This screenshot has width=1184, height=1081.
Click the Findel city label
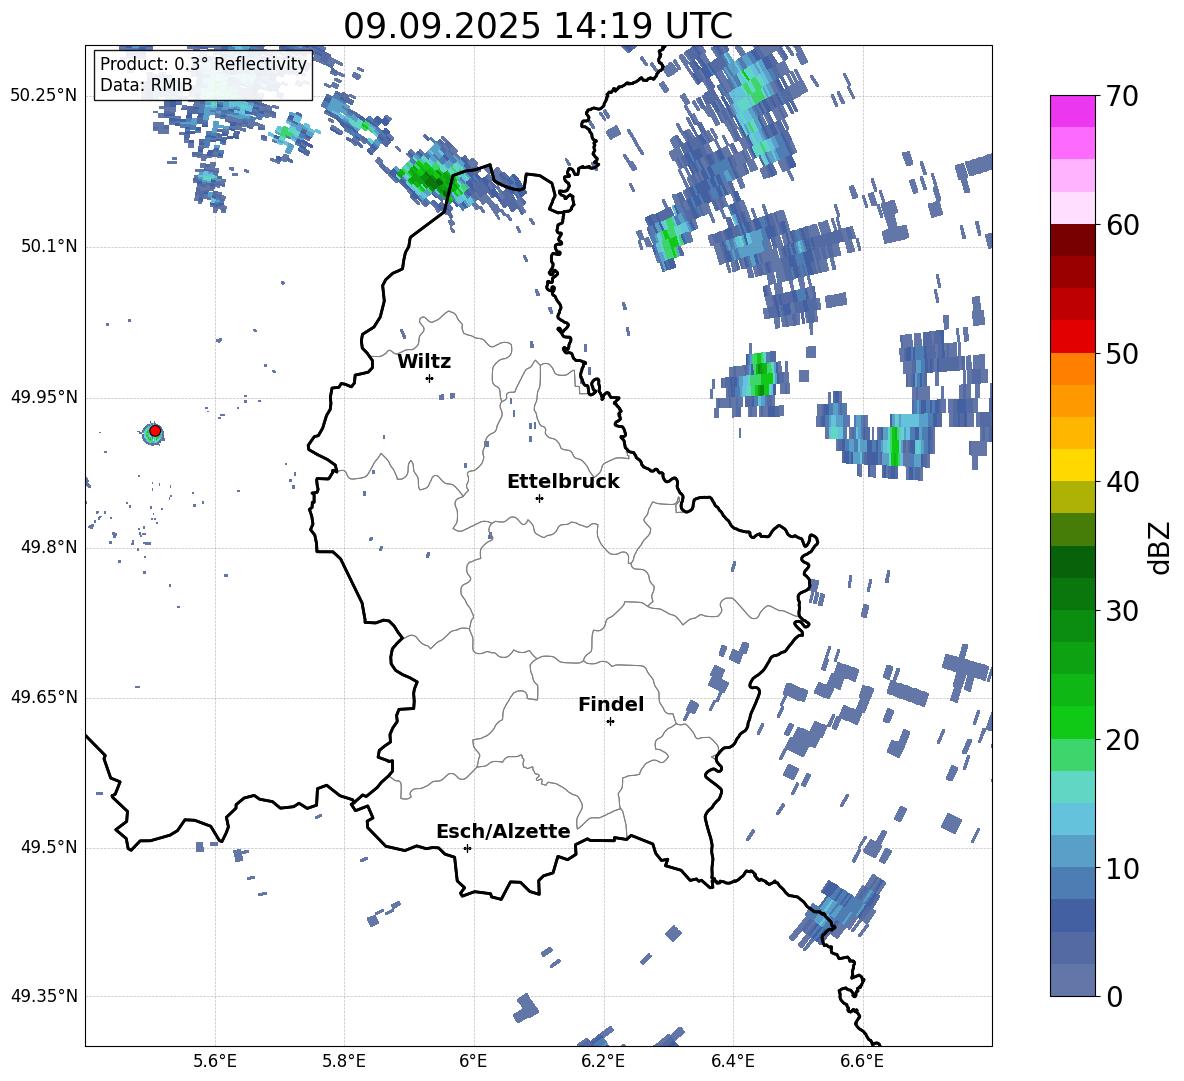click(x=611, y=704)
